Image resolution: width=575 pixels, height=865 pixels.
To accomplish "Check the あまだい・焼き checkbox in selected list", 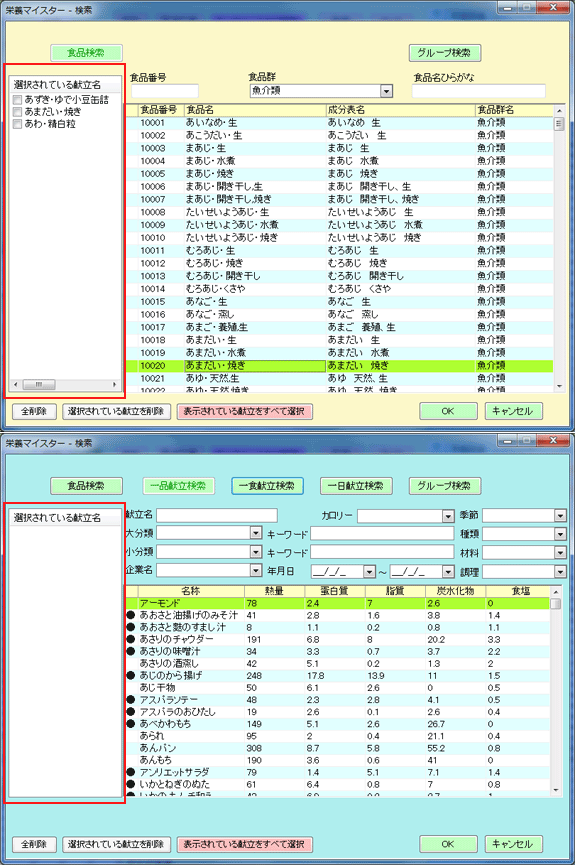I will [18, 112].
